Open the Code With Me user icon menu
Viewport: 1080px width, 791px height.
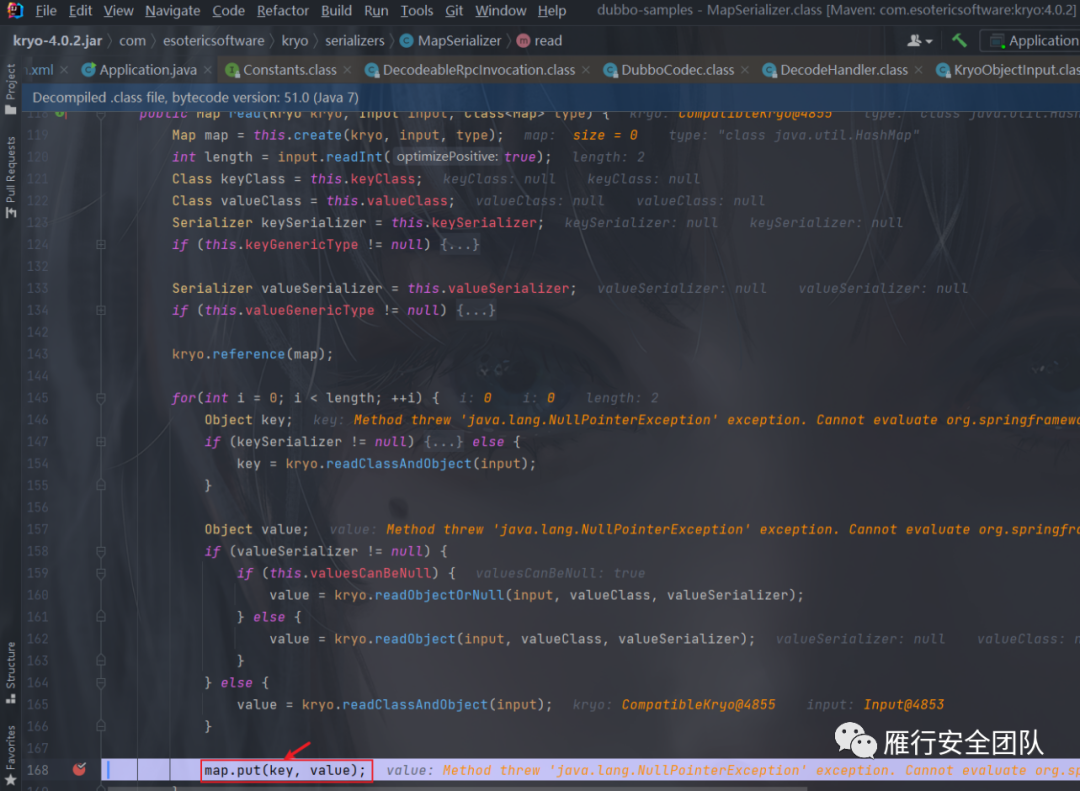[920, 41]
